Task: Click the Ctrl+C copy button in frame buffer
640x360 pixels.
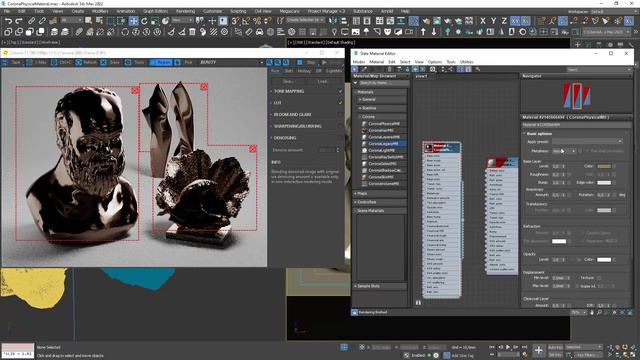Action: coord(61,62)
